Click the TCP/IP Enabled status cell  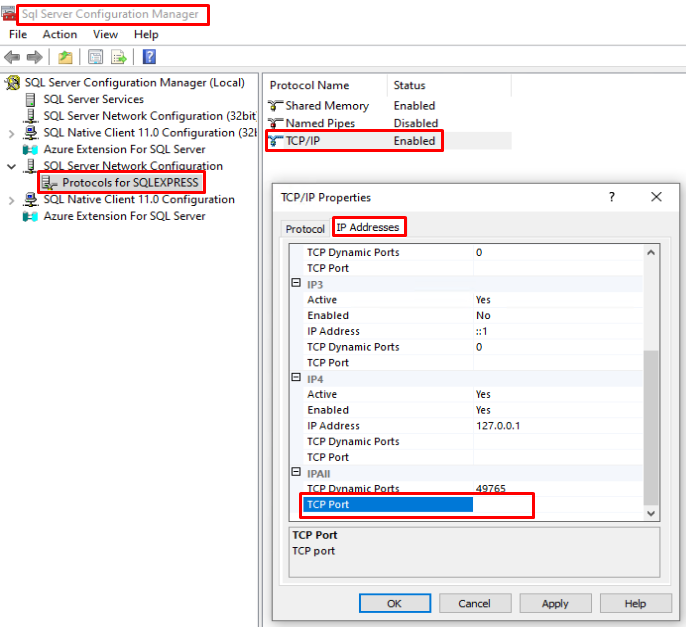(x=414, y=141)
